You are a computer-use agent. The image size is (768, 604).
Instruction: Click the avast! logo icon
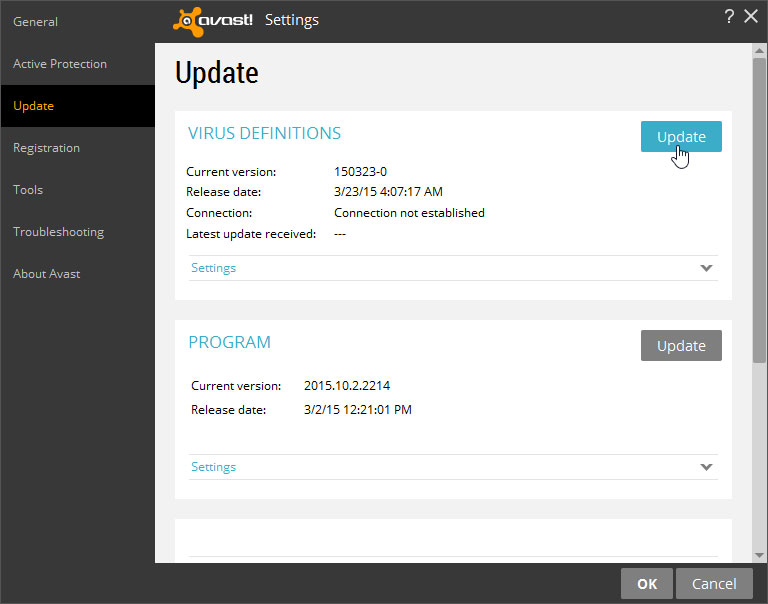213,22
